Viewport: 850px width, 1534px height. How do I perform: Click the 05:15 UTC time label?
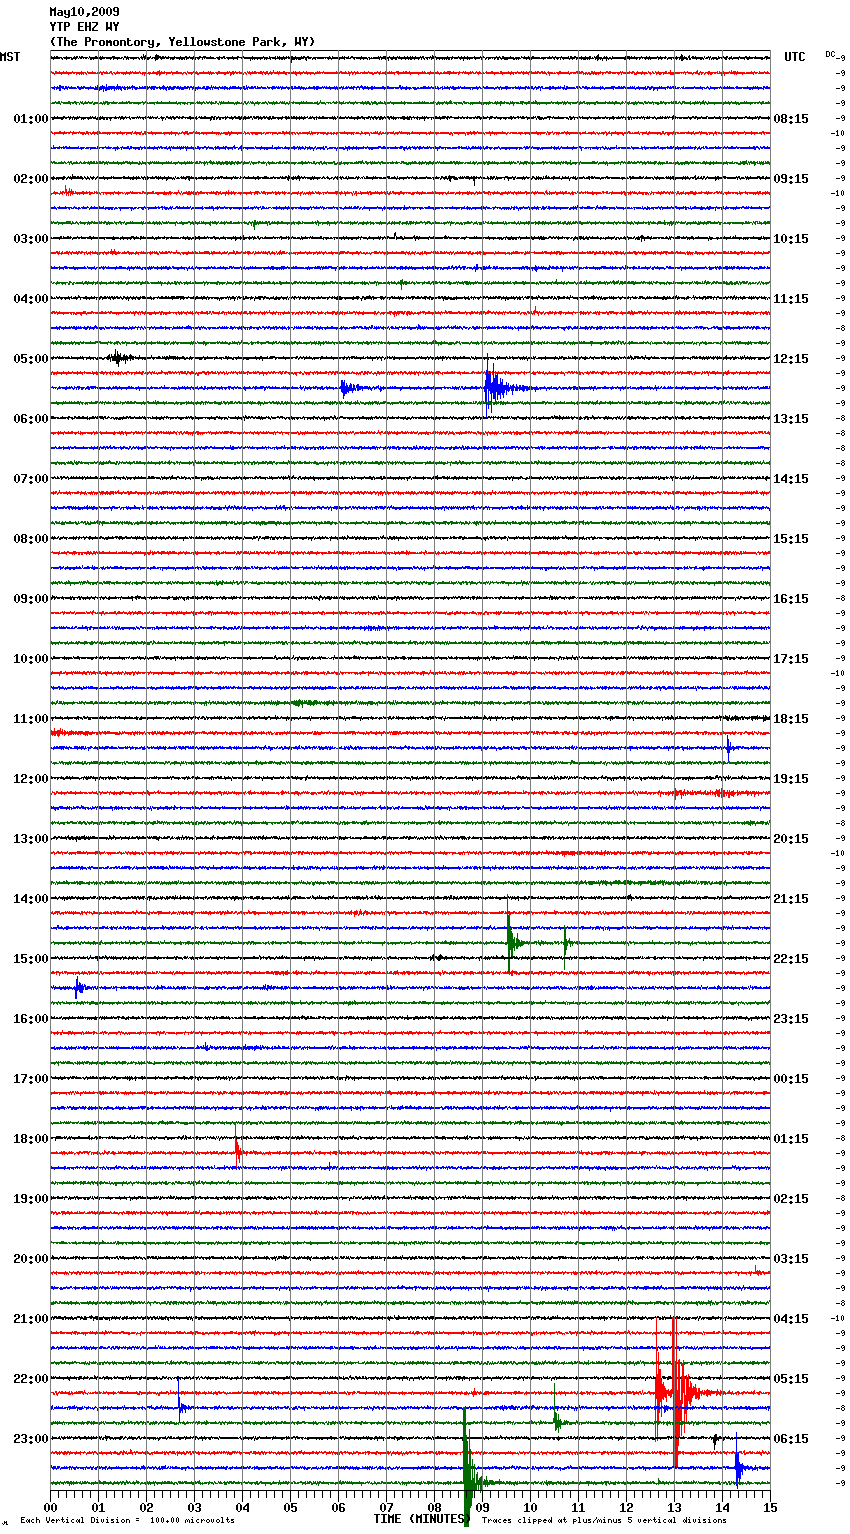click(791, 1379)
